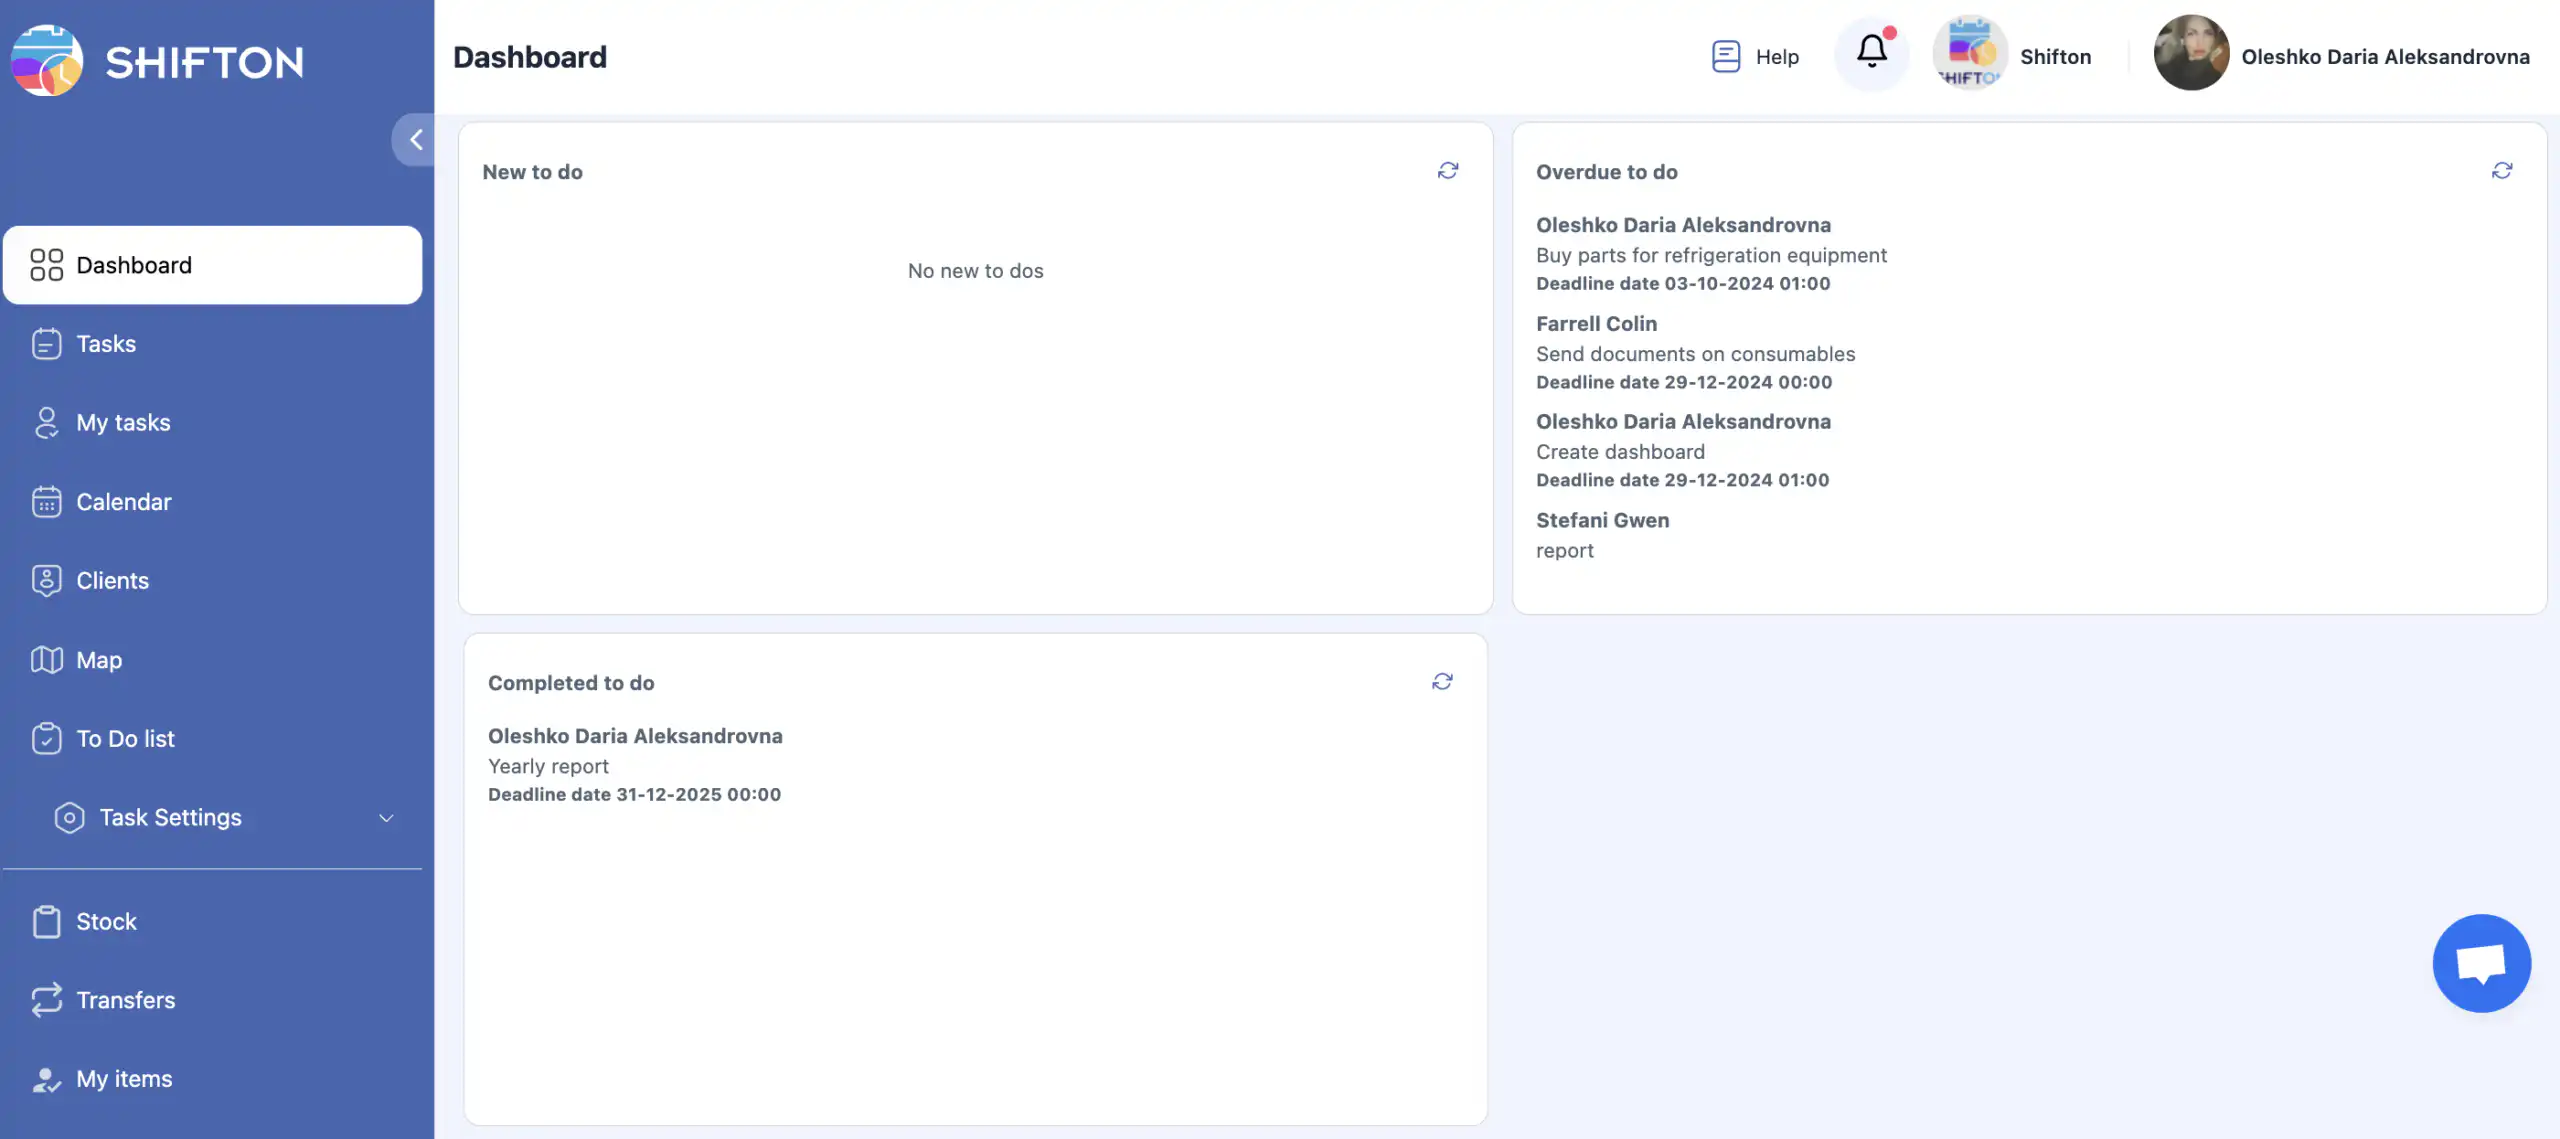
Task: Refresh the Completed to do panel
Action: point(1441,682)
